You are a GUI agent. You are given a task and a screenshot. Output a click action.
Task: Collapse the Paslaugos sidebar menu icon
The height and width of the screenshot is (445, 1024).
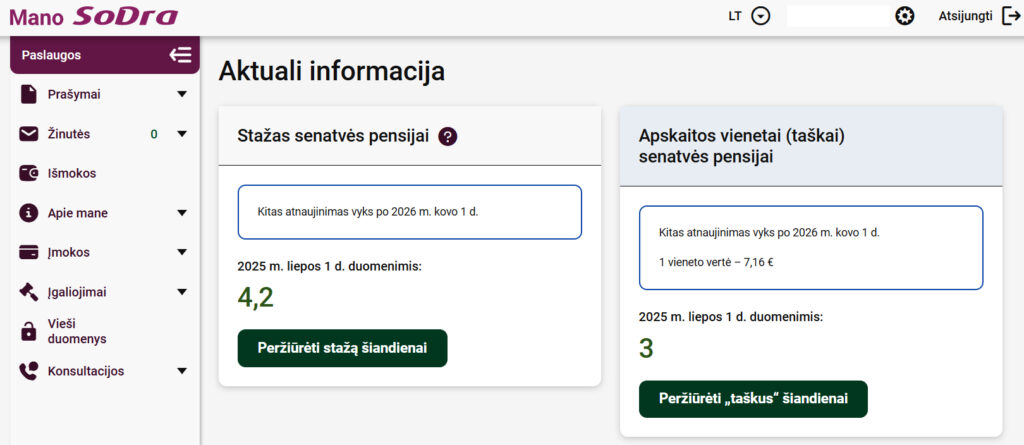coord(180,55)
